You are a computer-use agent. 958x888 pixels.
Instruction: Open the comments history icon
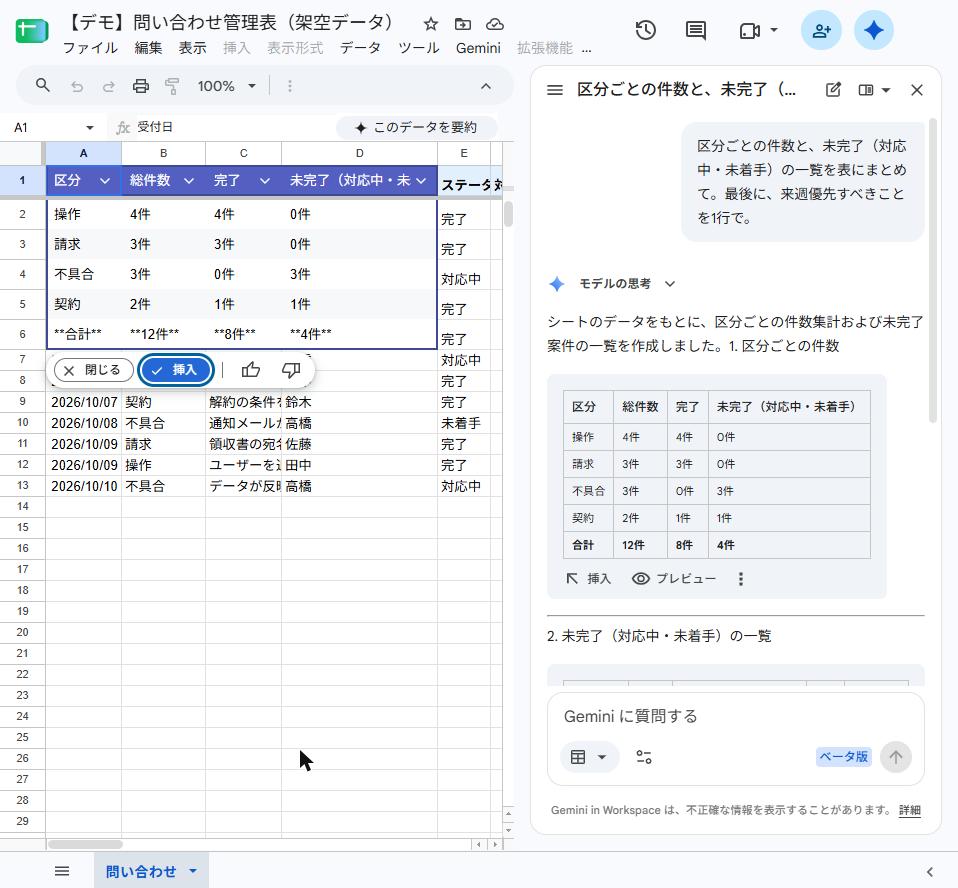696,30
